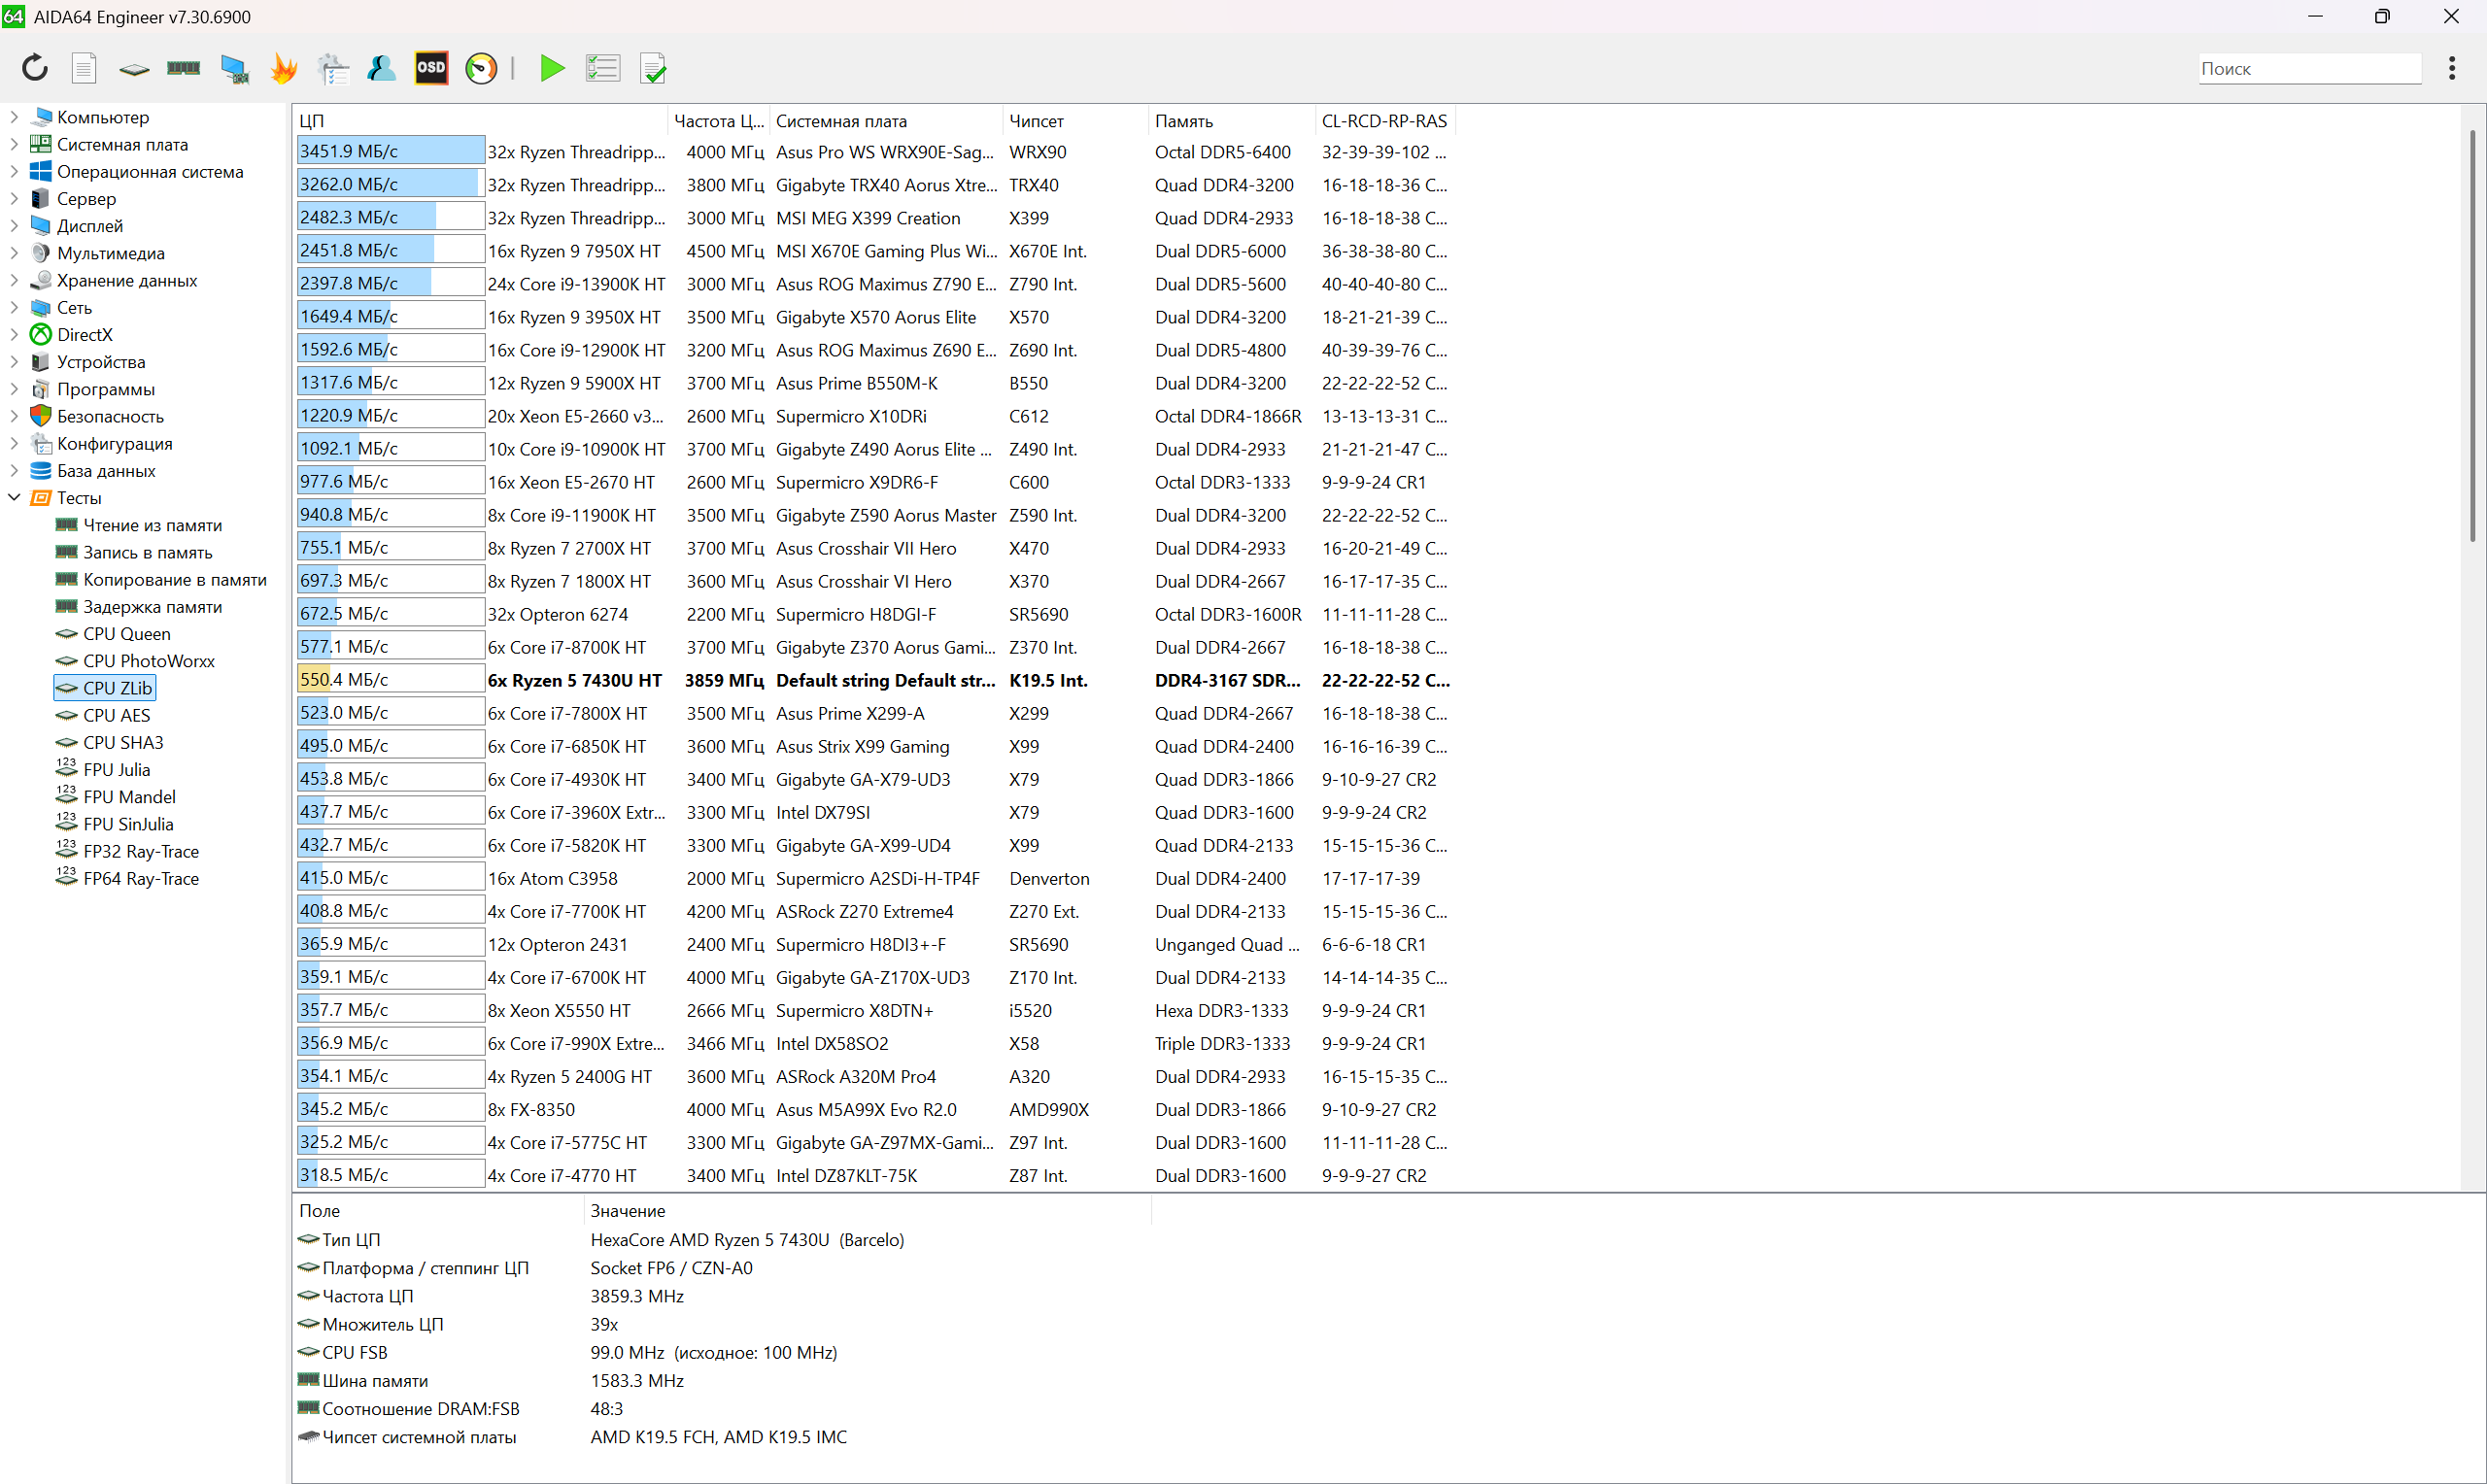Sort by the ЦП column header
The height and width of the screenshot is (1484, 2487).
coord(480,120)
